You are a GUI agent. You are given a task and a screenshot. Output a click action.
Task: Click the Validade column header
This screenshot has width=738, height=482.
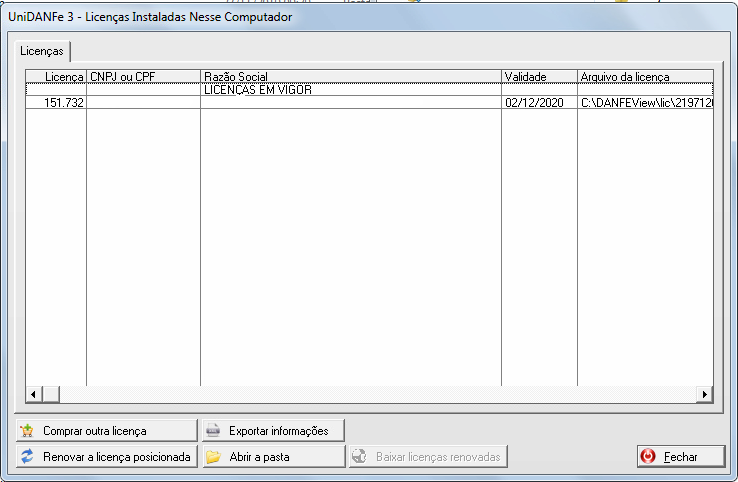tap(539, 76)
